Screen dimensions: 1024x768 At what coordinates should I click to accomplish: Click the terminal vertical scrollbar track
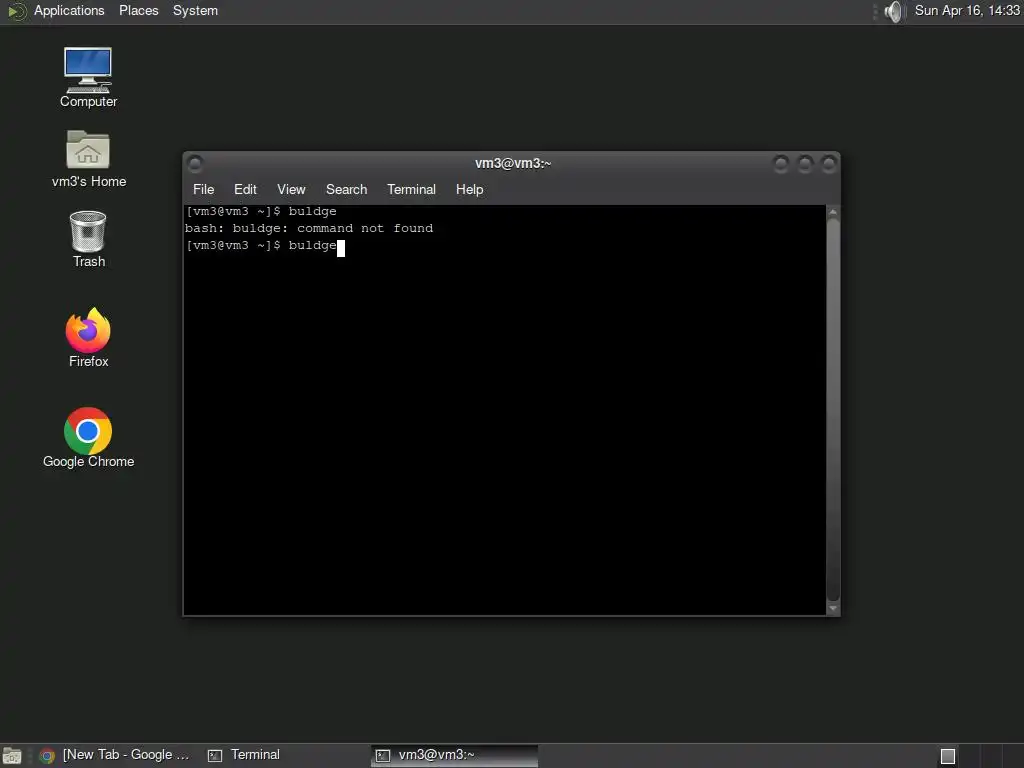point(833,410)
